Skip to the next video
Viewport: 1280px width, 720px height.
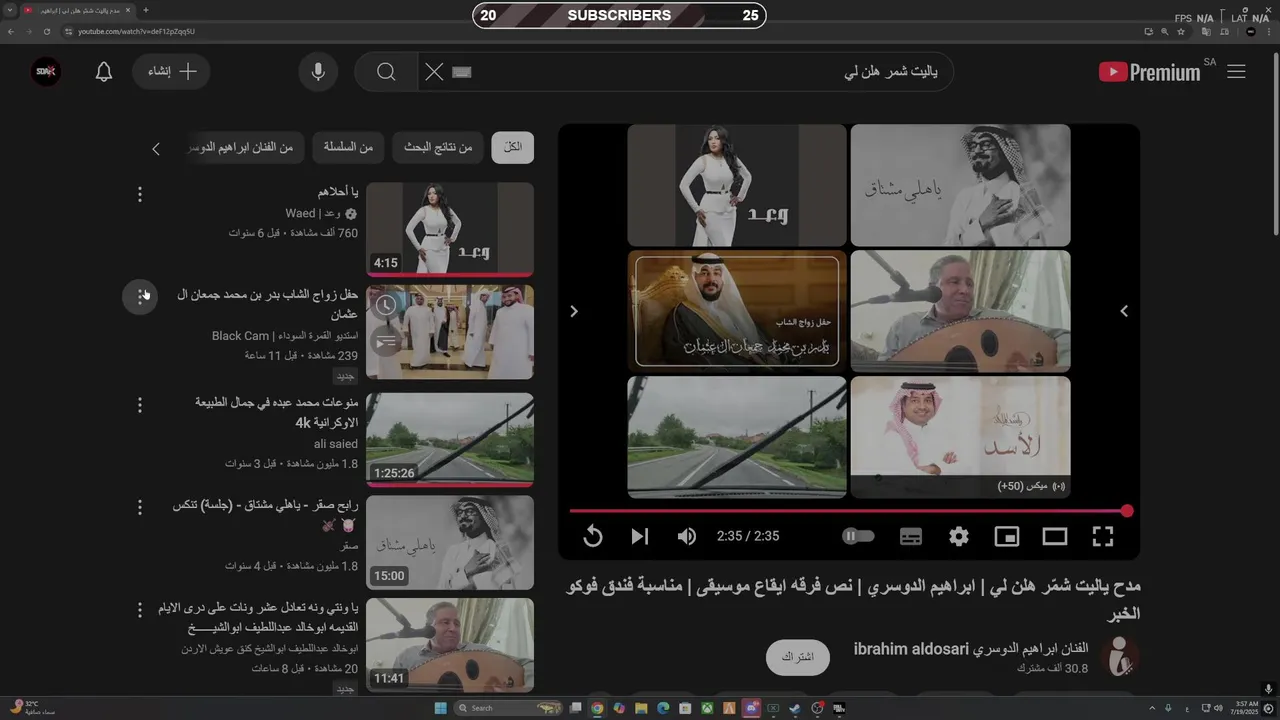640,537
